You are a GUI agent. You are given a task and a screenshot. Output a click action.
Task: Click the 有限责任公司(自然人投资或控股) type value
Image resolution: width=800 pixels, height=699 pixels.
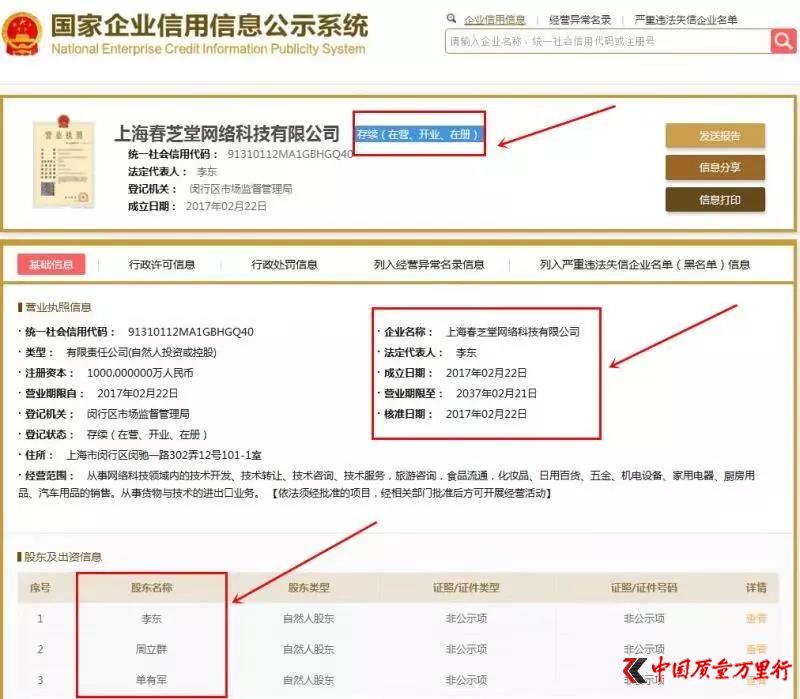[x=141, y=352]
